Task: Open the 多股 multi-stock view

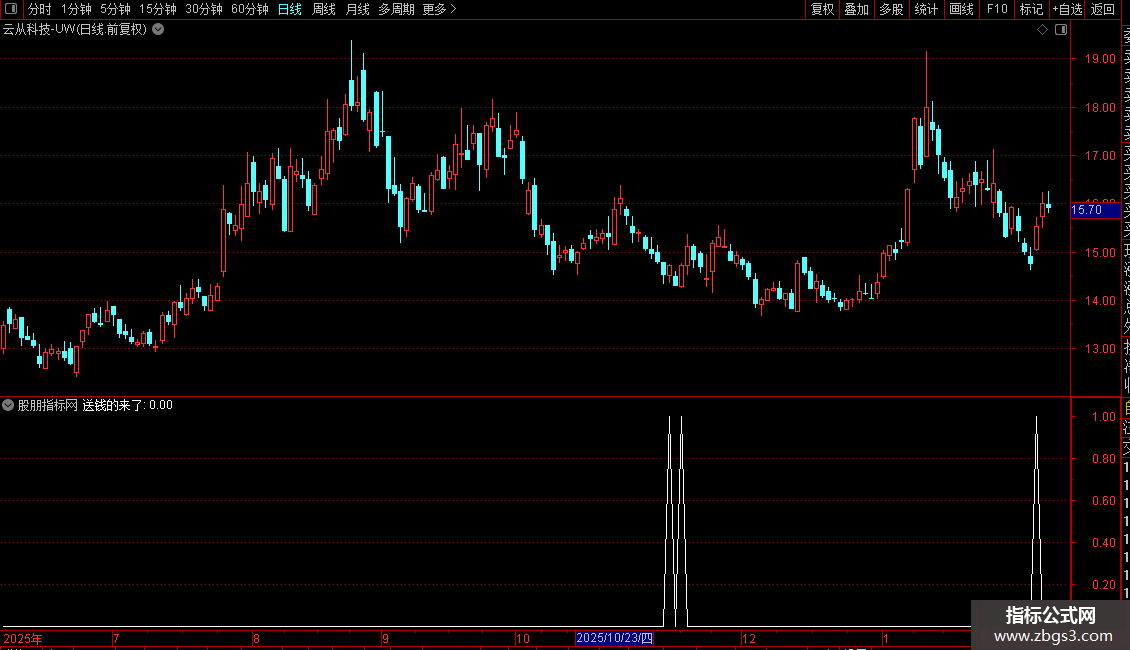Action: point(891,9)
